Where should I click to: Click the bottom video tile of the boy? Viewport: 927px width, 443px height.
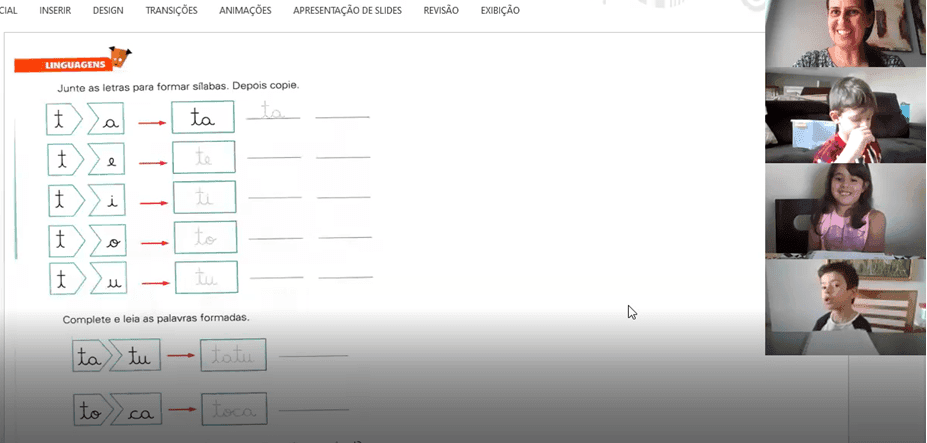844,306
